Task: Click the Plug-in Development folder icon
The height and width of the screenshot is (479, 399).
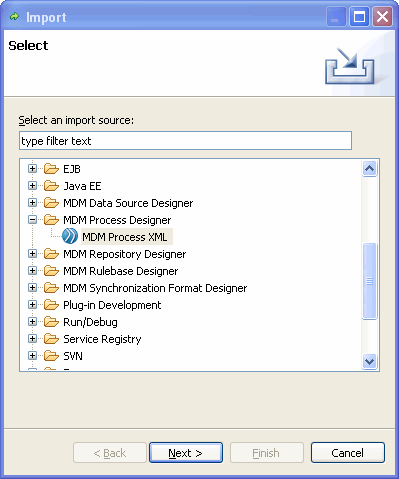Action: click(51, 305)
